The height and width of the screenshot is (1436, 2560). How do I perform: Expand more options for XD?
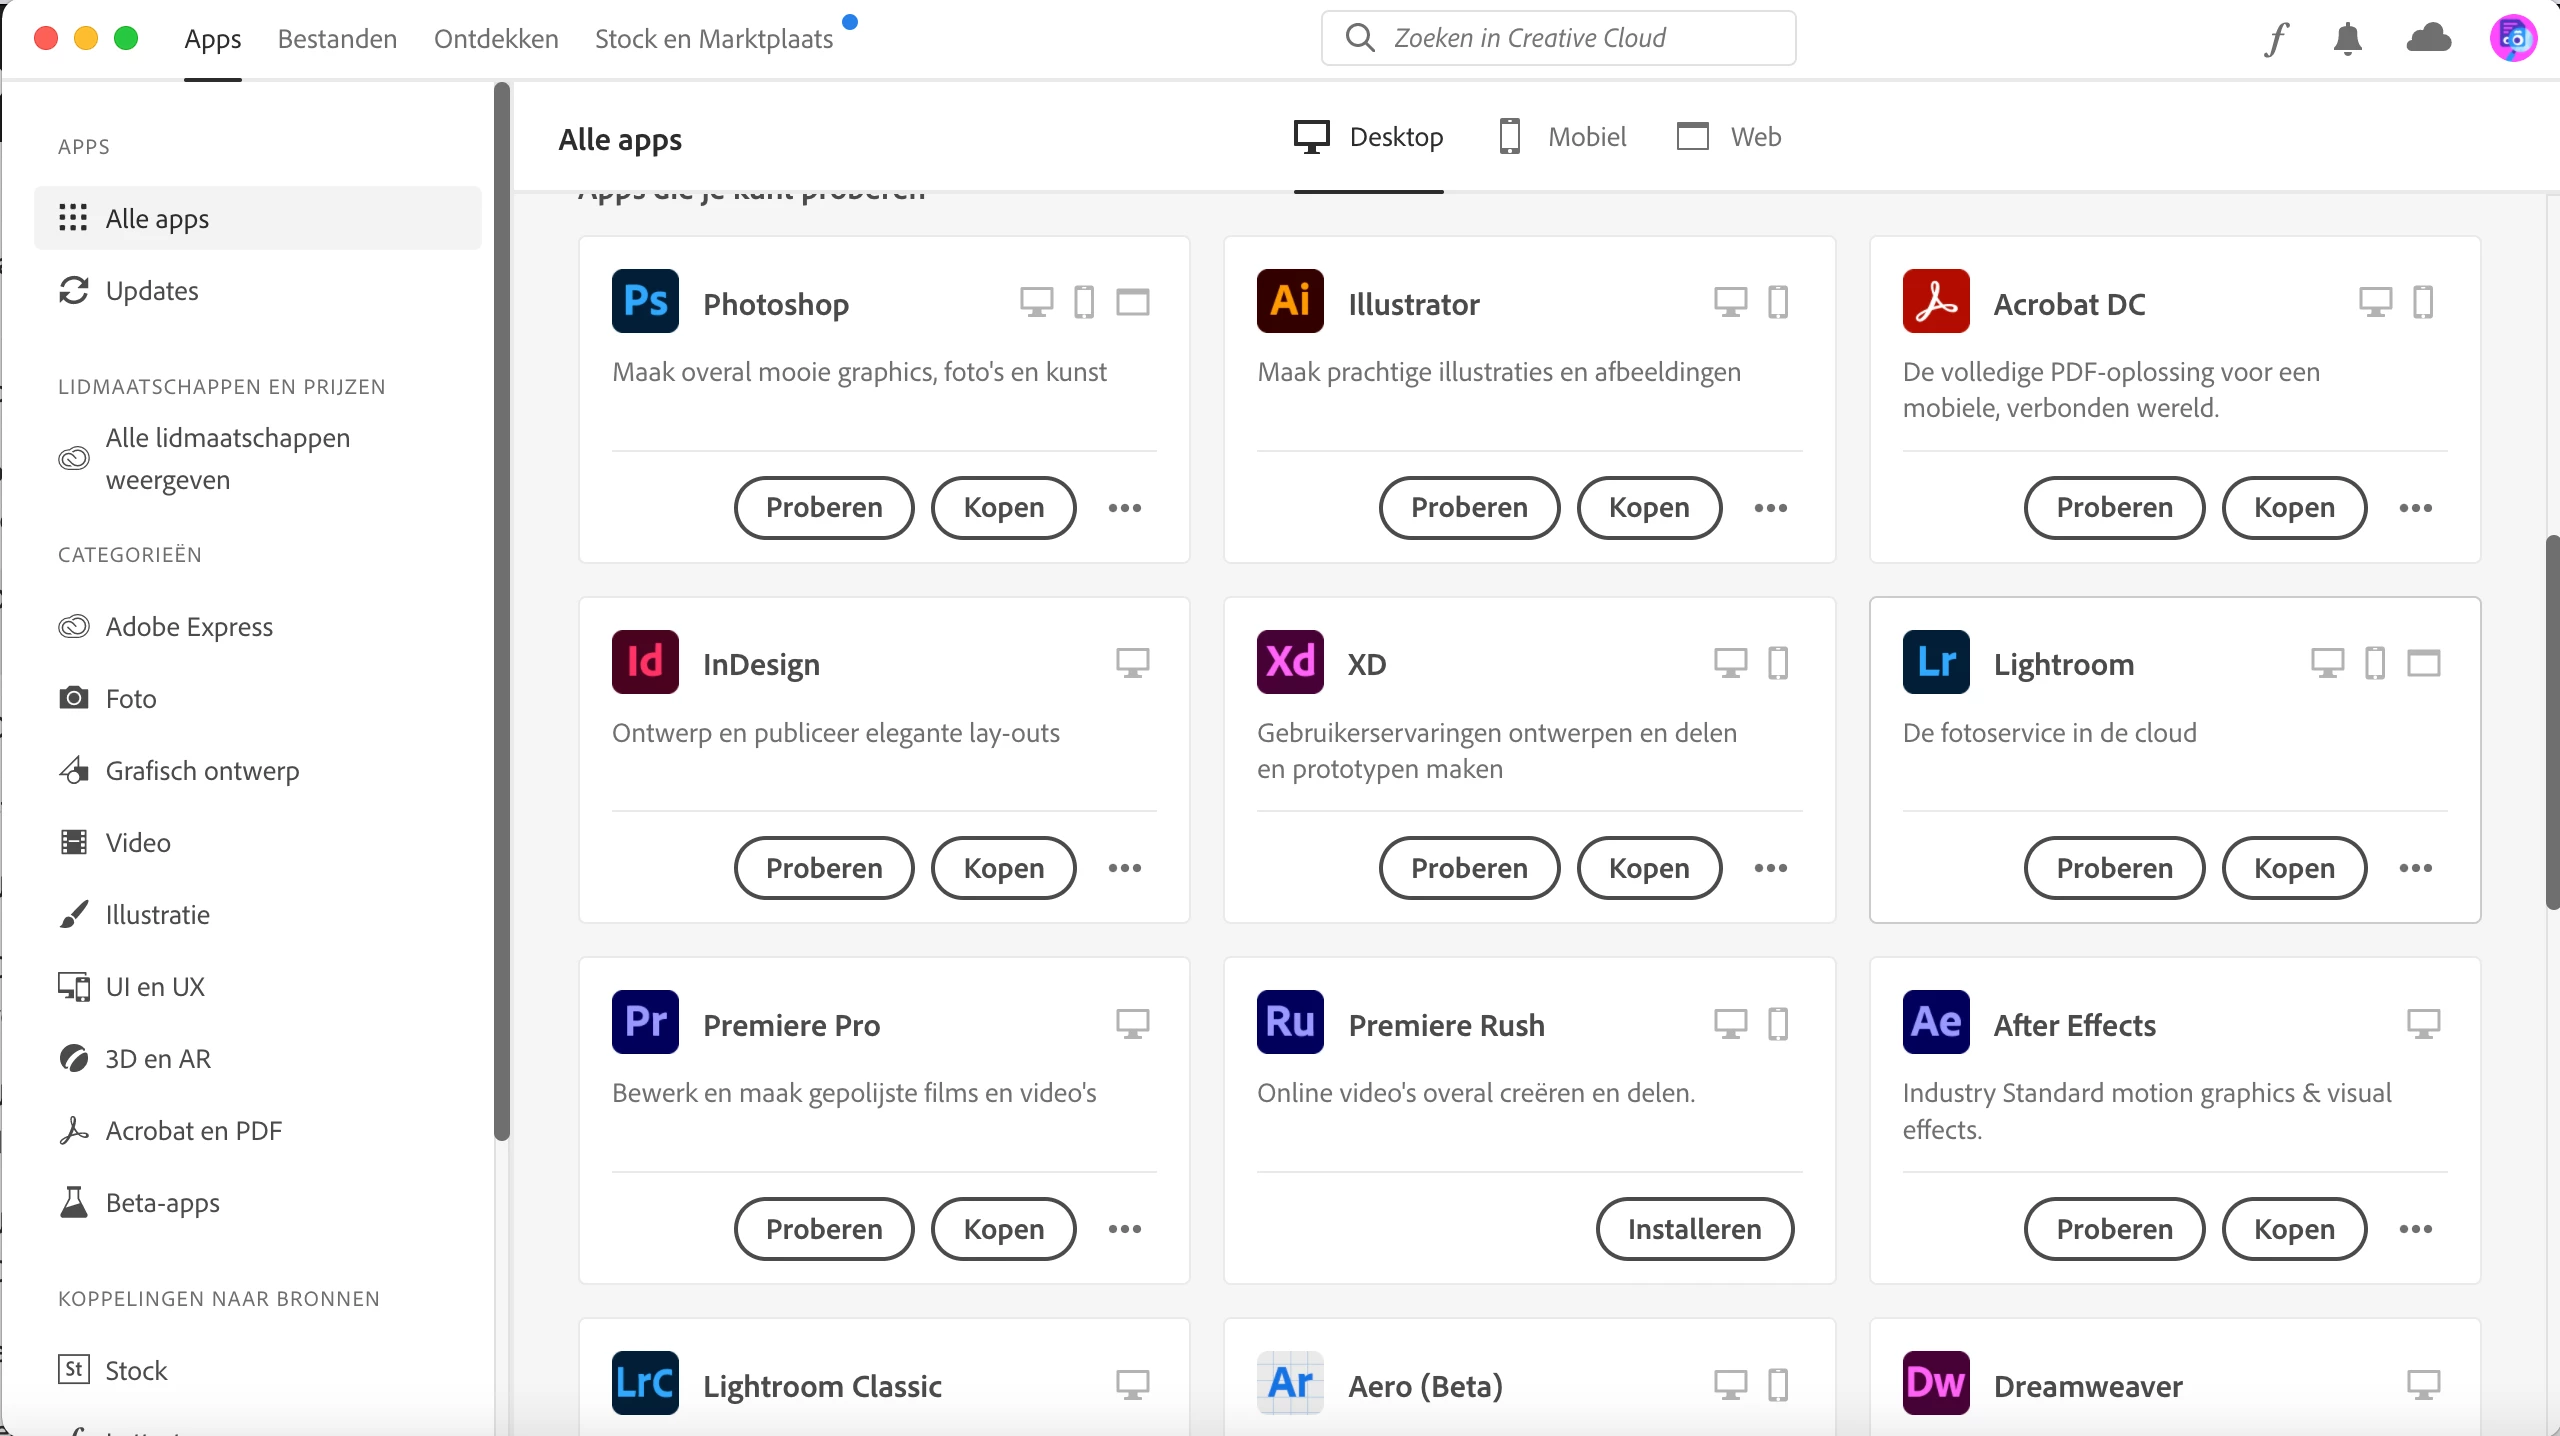[1770, 868]
